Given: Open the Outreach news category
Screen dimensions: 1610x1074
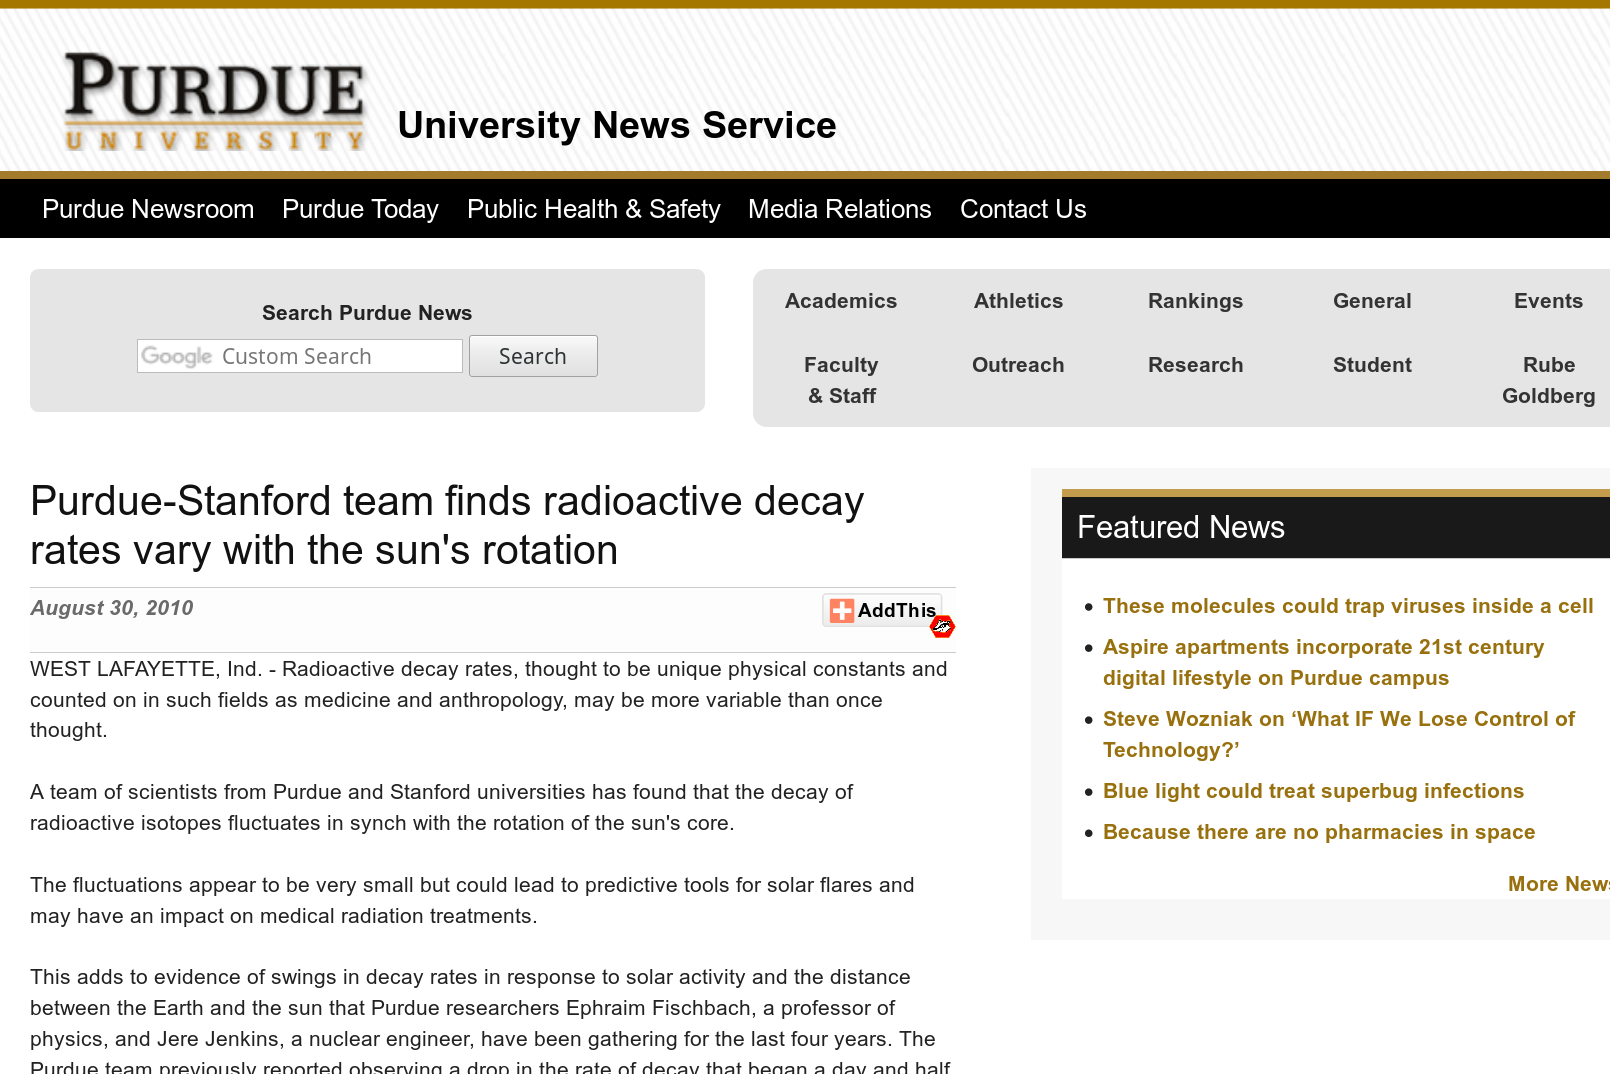Looking at the screenshot, I should (1018, 365).
